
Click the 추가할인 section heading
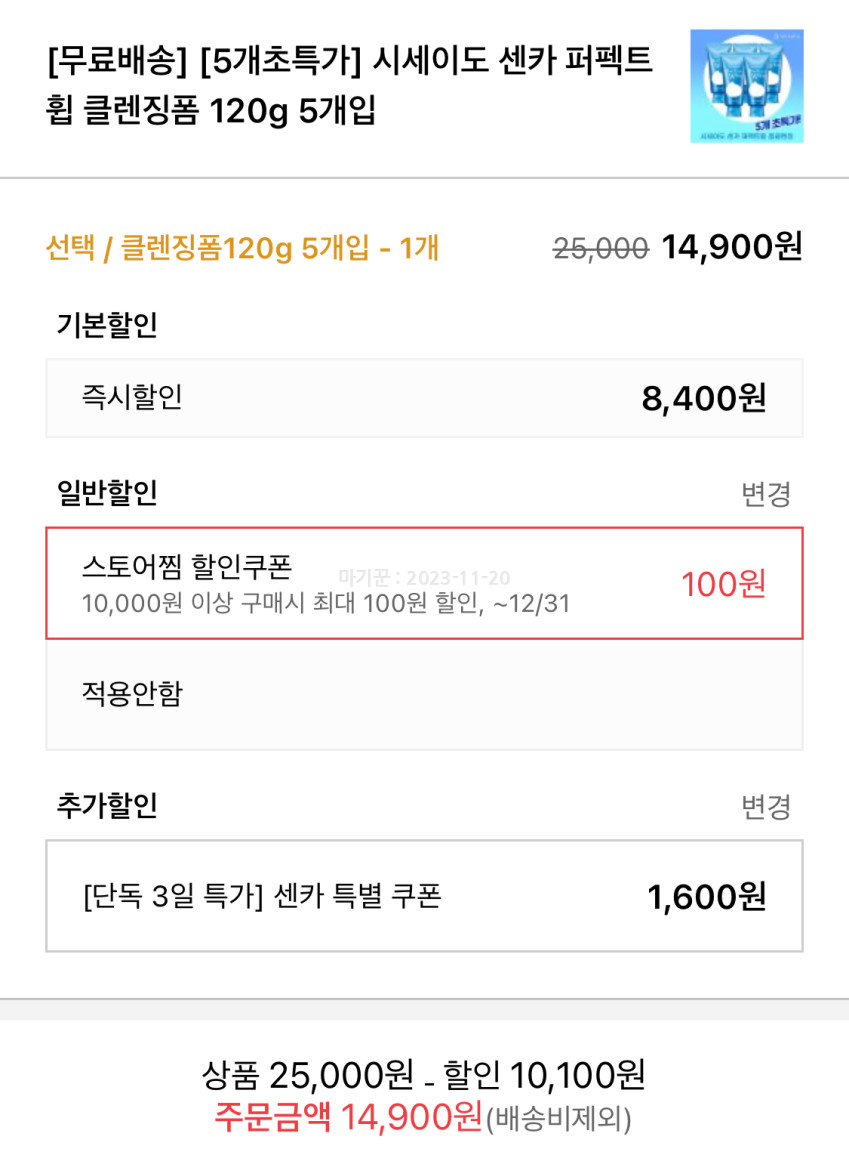(107, 805)
